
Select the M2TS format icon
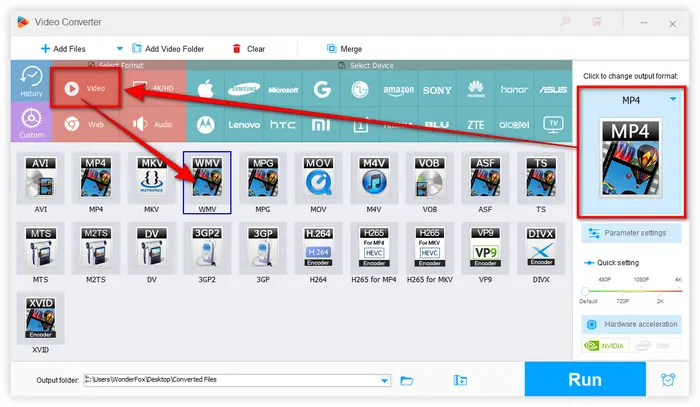(96, 248)
